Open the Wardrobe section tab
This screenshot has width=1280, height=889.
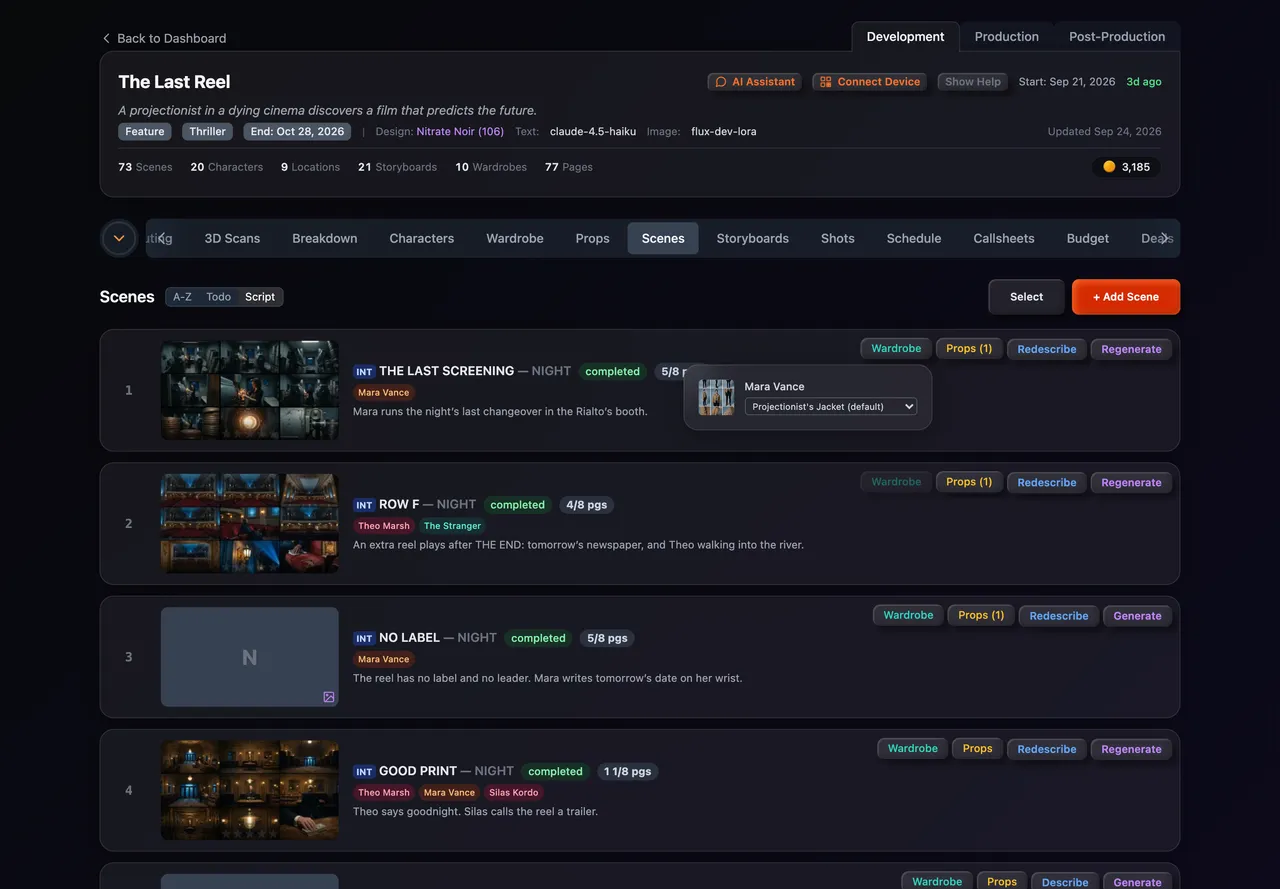(x=515, y=238)
